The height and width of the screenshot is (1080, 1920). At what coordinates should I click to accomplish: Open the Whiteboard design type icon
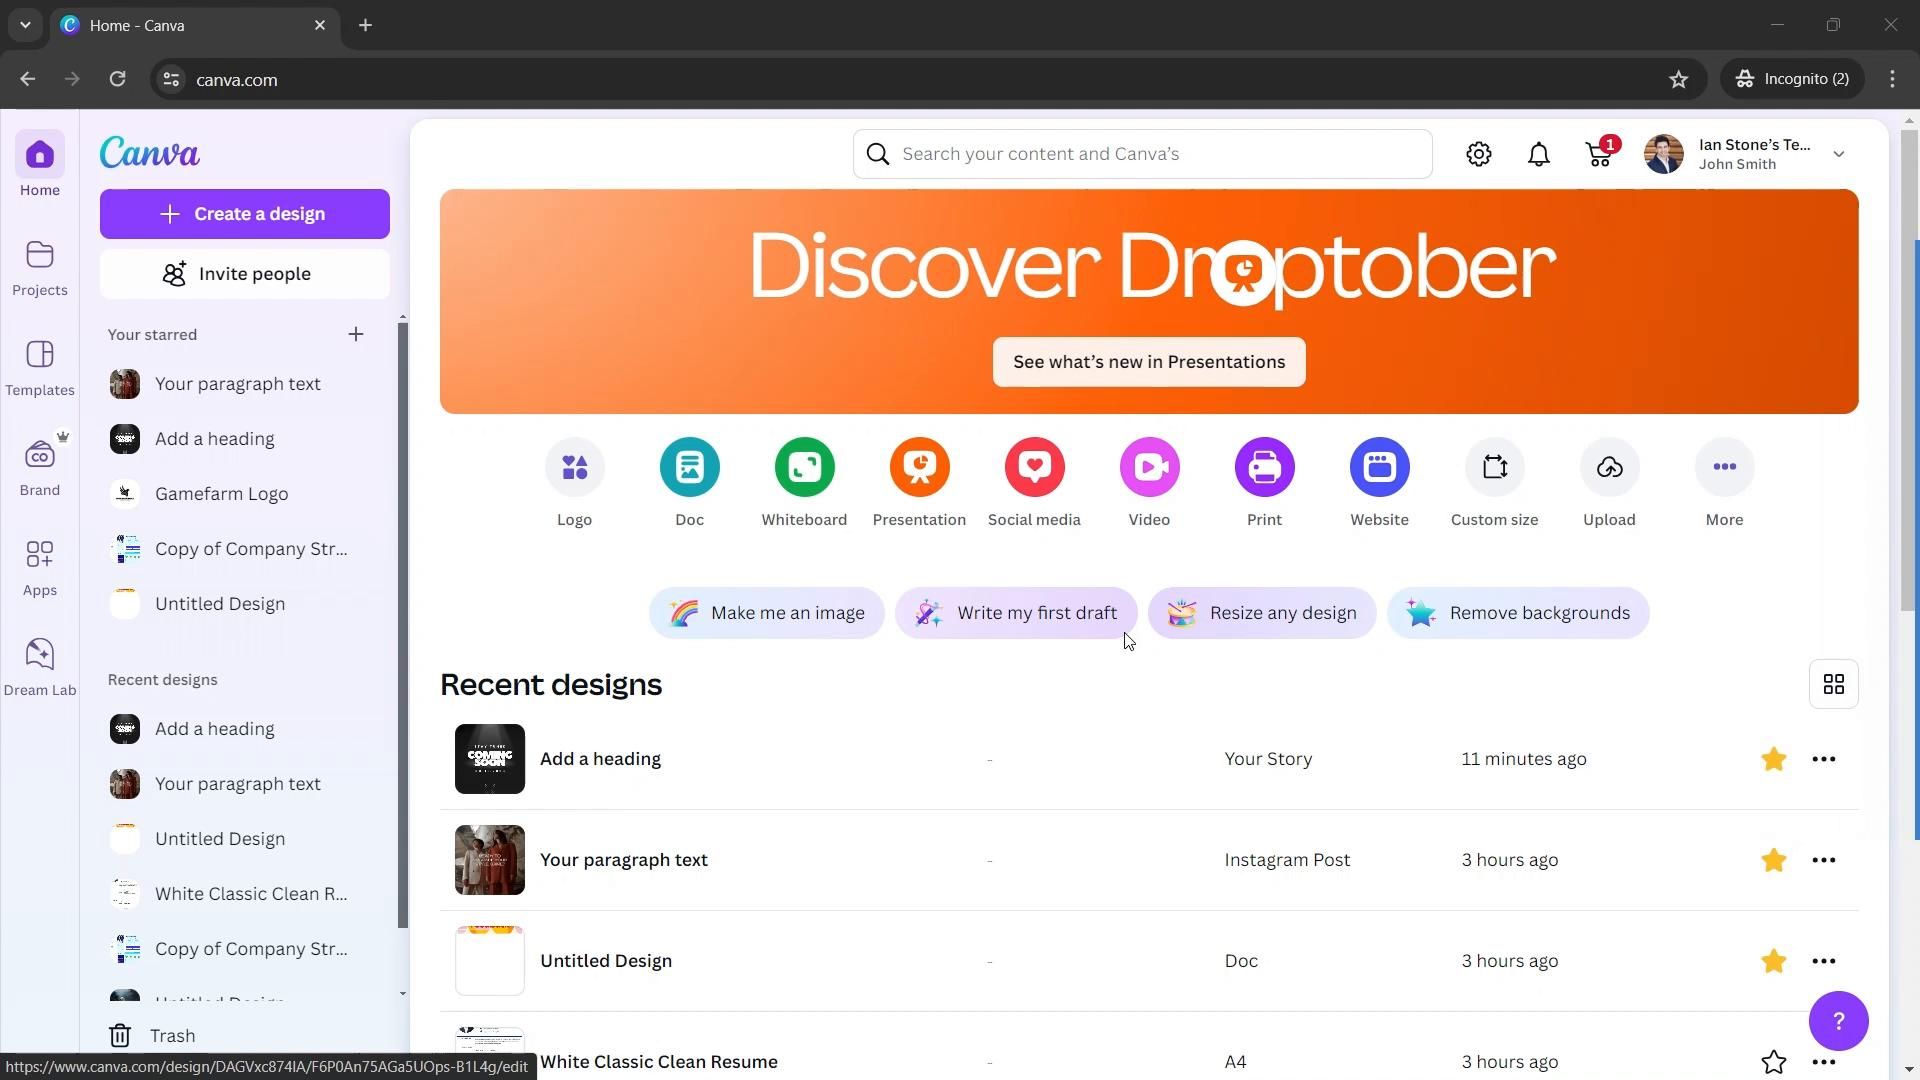tap(804, 467)
